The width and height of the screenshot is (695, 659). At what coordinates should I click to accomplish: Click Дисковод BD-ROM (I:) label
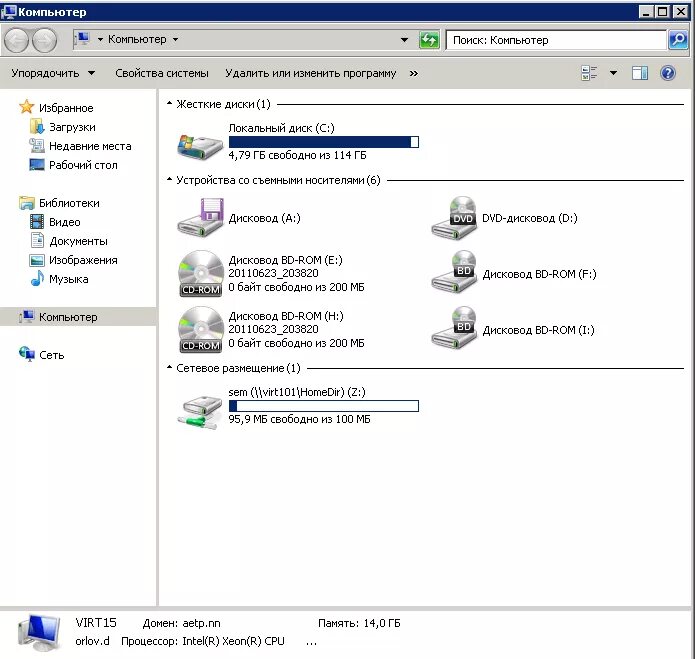point(539,330)
